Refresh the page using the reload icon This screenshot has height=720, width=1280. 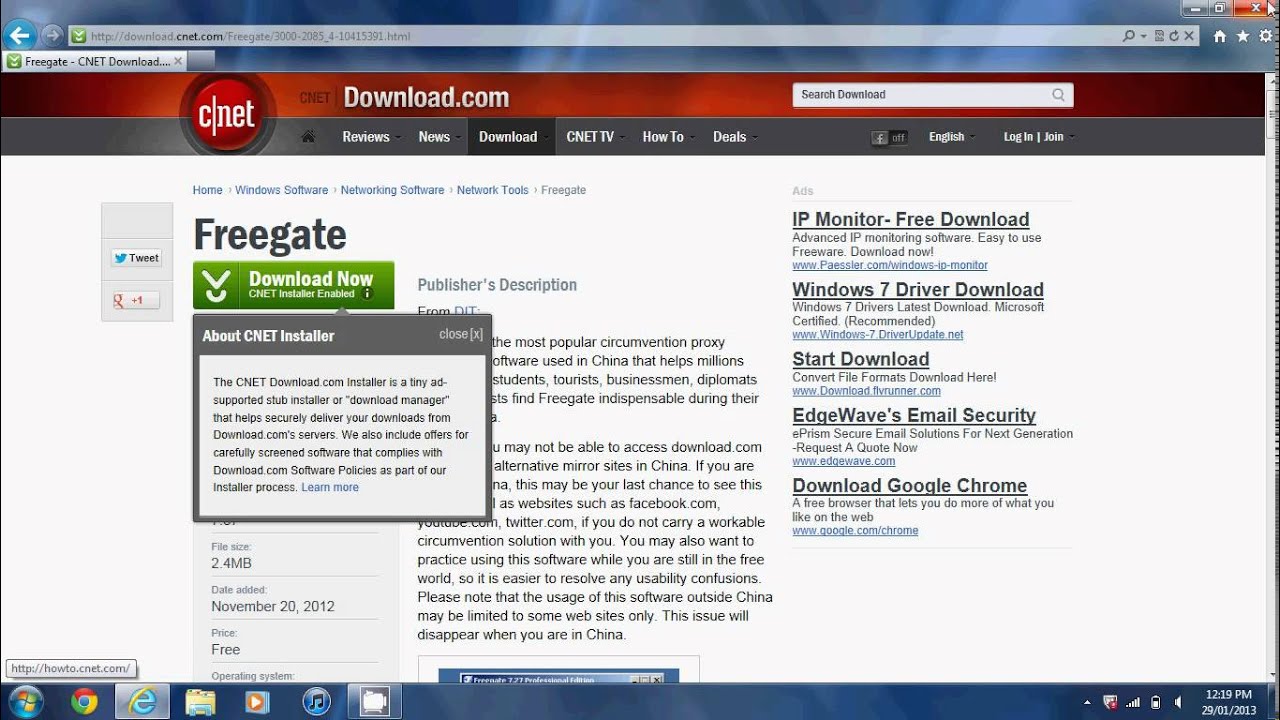click(x=1174, y=36)
